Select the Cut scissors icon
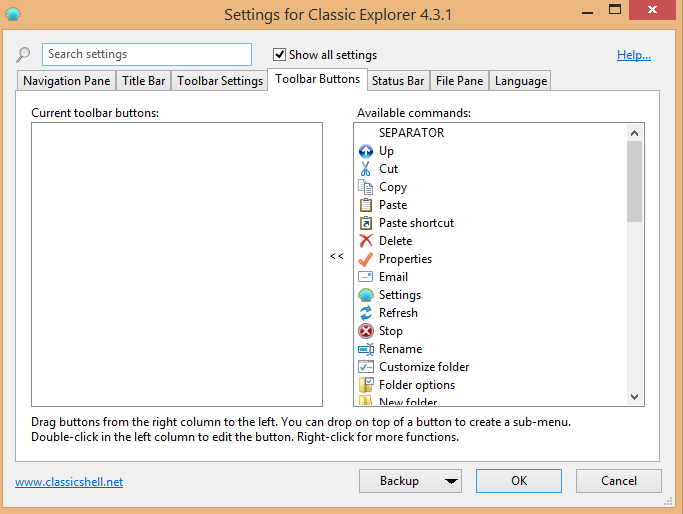 tap(365, 169)
